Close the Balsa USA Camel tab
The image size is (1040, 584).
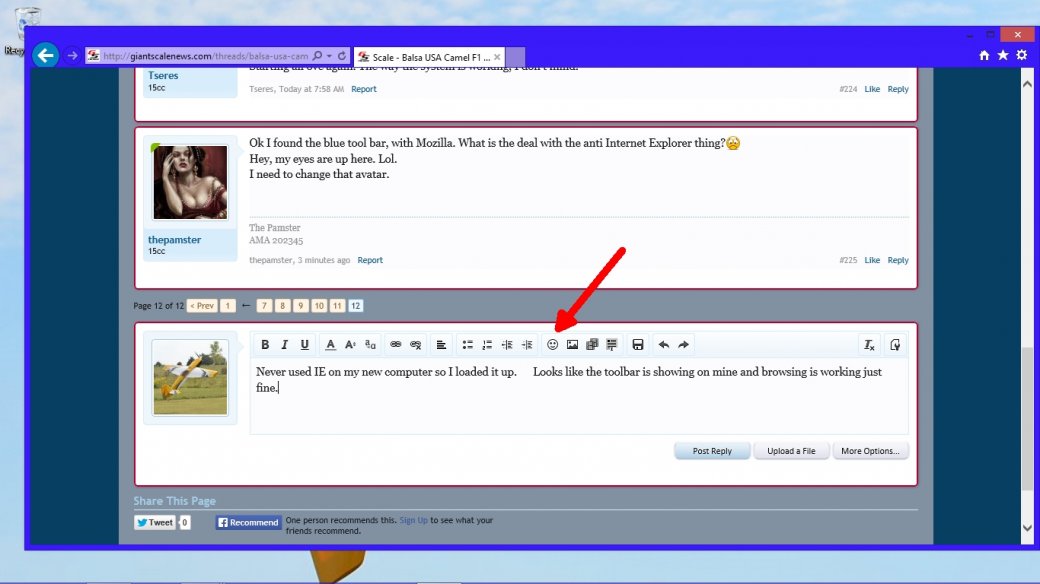(x=497, y=57)
